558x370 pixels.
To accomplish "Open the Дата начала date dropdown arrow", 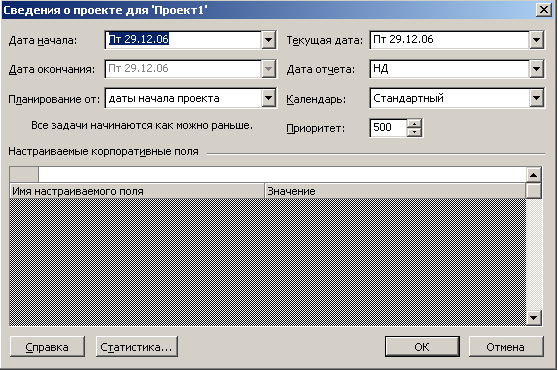I will pos(269,40).
